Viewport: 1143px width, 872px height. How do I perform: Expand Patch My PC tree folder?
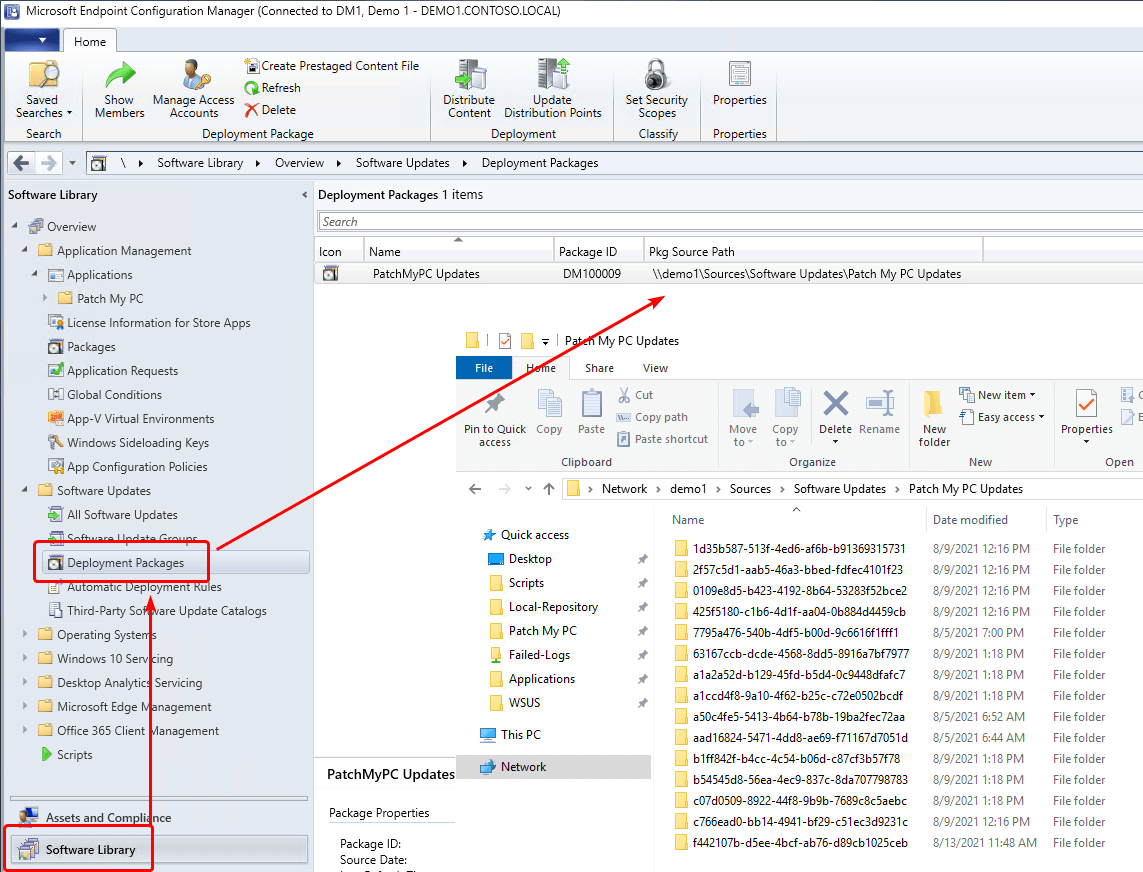point(45,298)
